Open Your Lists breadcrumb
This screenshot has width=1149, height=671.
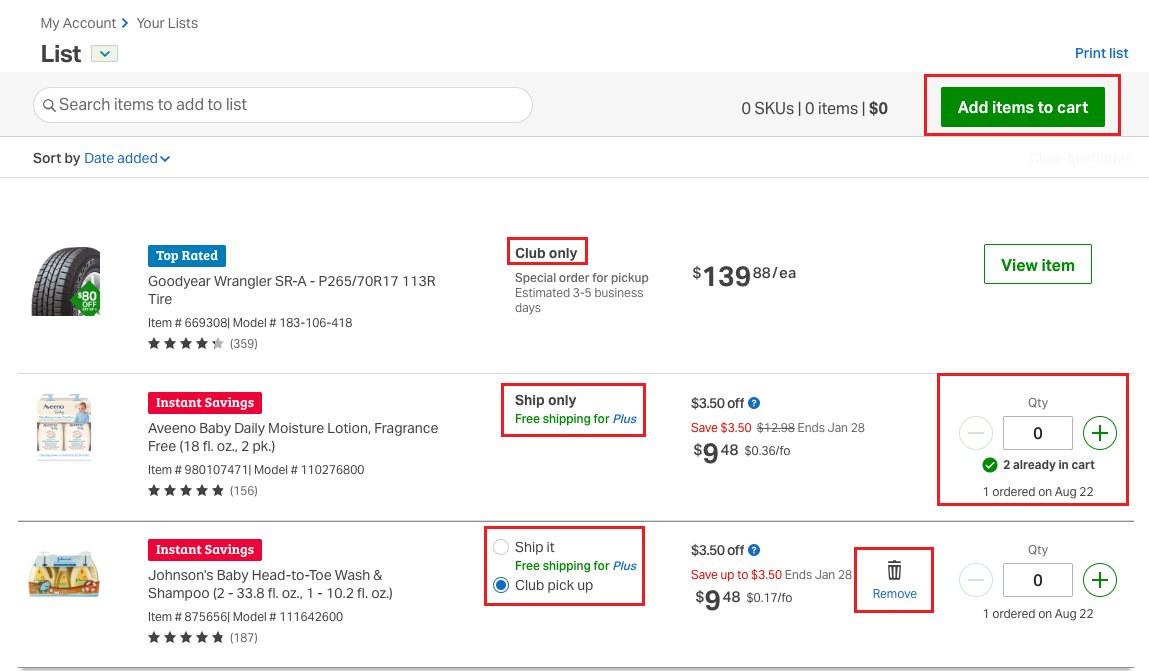167,23
